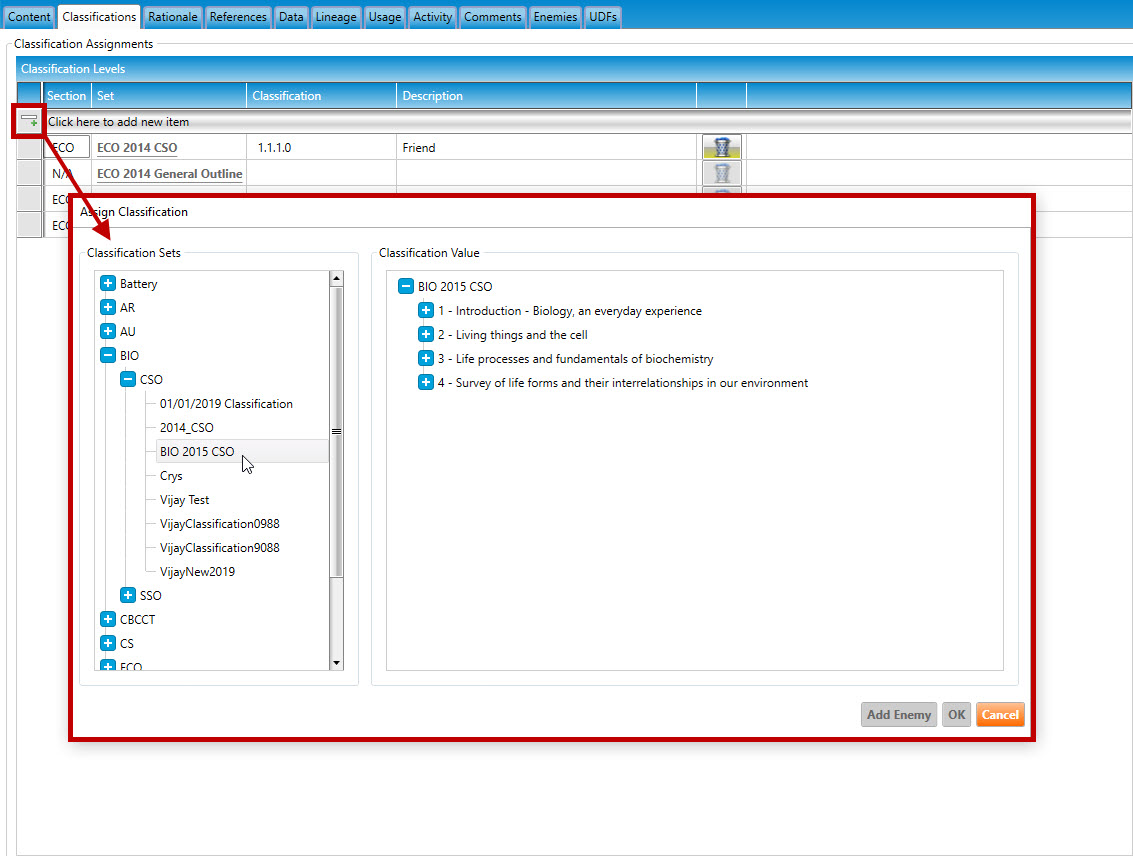Collapse the CSO node under BIO
This screenshot has width=1133, height=856.
click(128, 380)
